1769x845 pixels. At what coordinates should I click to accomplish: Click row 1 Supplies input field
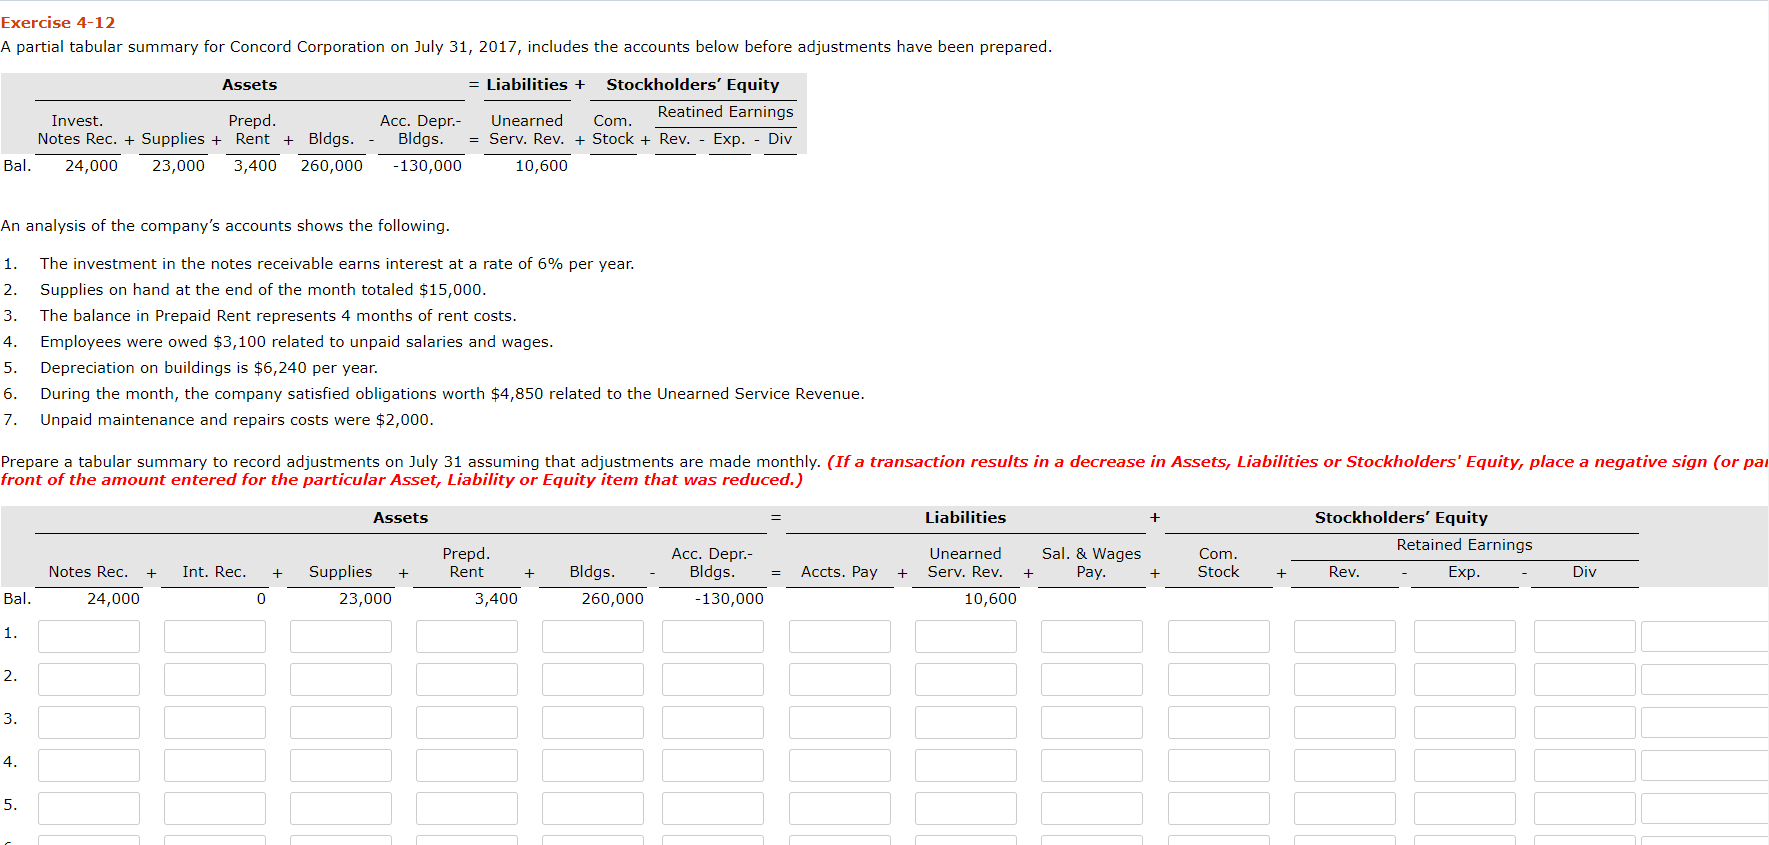coord(341,636)
